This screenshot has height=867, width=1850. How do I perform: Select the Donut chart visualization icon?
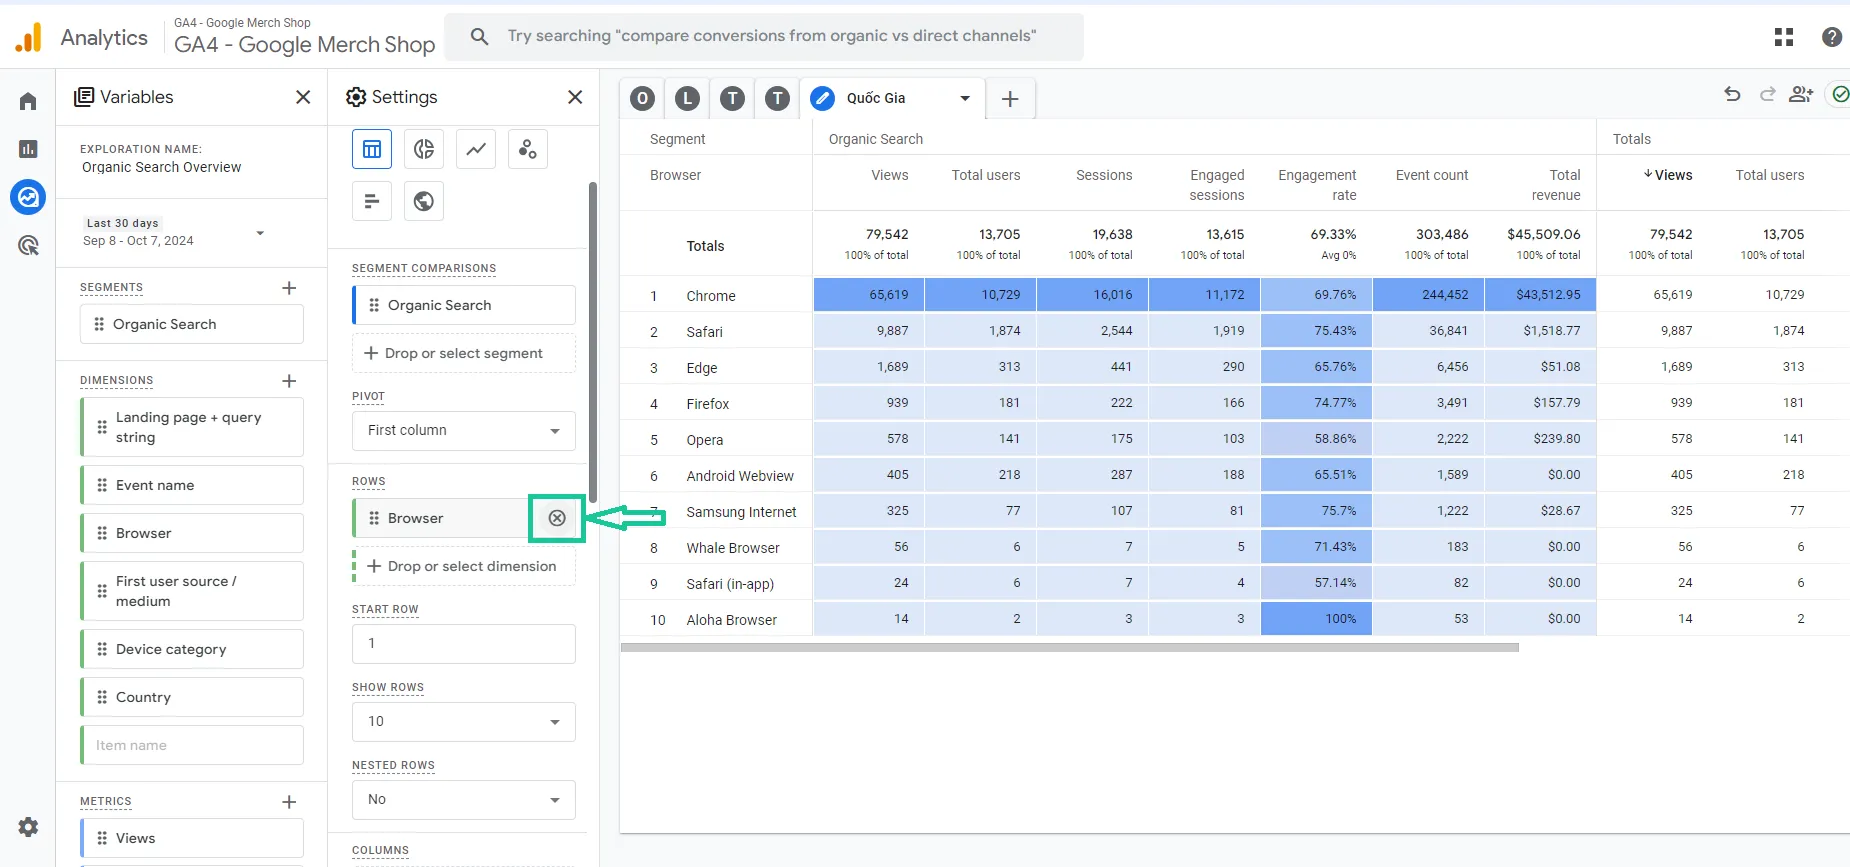[424, 149]
